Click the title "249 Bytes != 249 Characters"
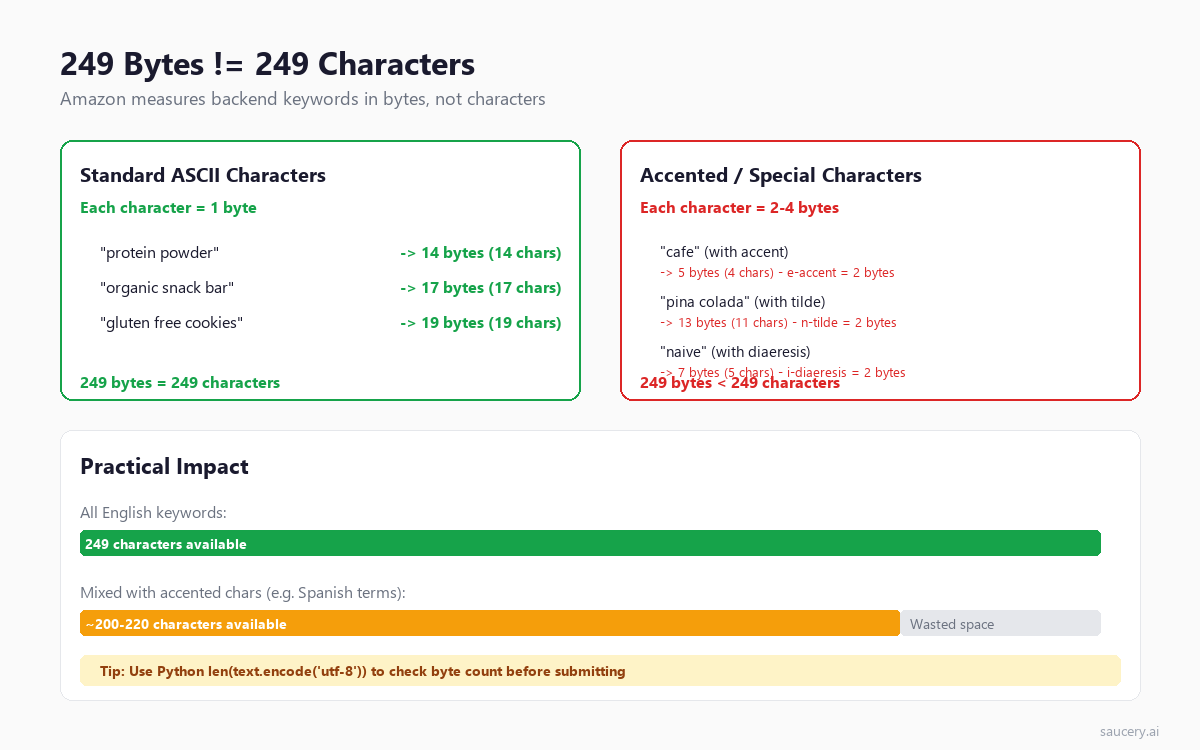 pos(267,64)
